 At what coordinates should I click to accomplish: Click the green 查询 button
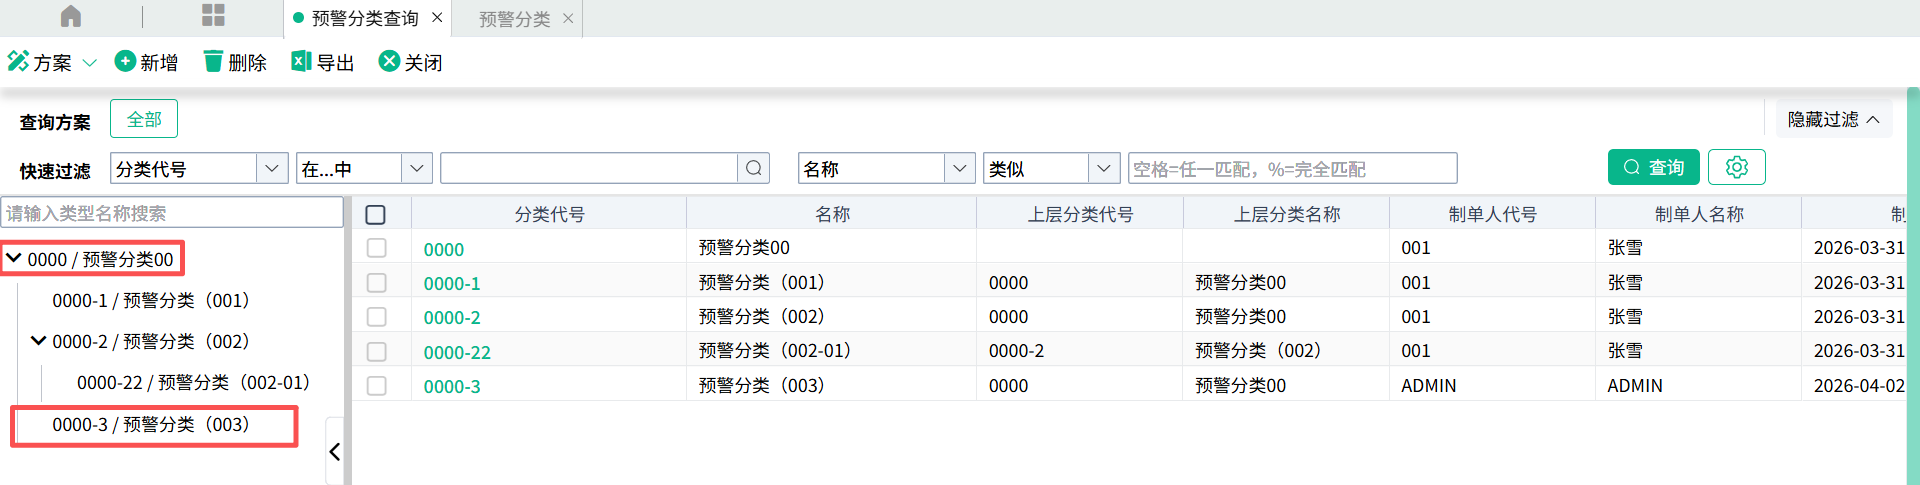(x=1653, y=167)
